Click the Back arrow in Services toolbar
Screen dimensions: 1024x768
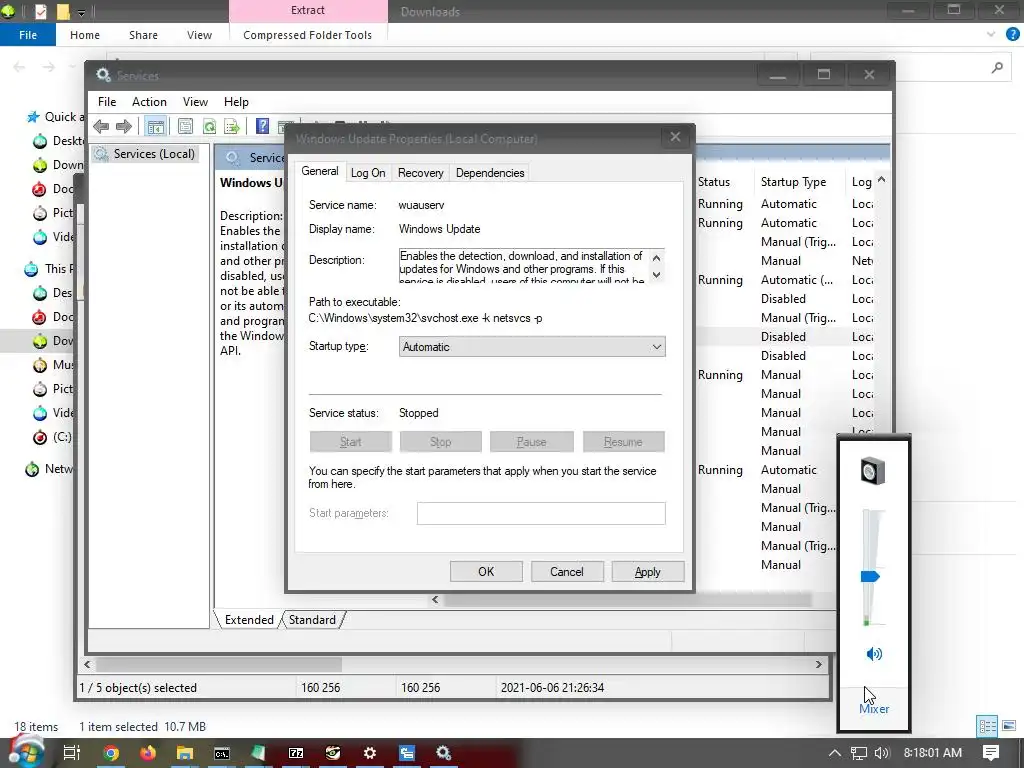pyautogui.click(x=101, y=126)
